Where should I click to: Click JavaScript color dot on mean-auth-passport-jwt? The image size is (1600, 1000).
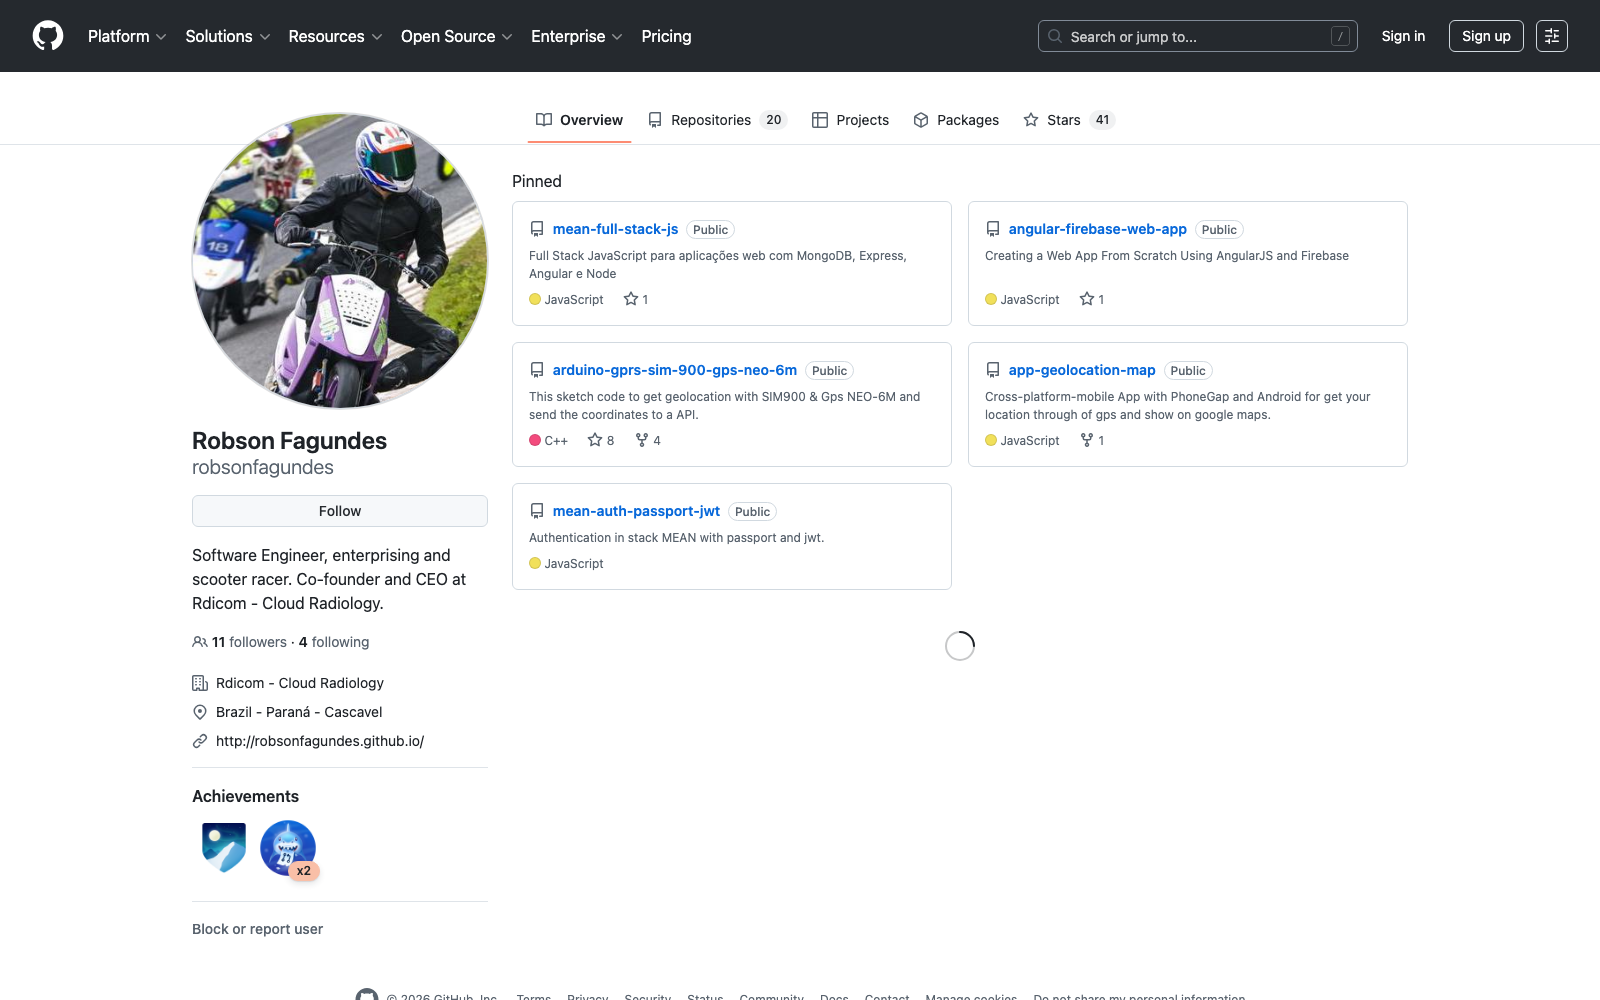point(535,563)
